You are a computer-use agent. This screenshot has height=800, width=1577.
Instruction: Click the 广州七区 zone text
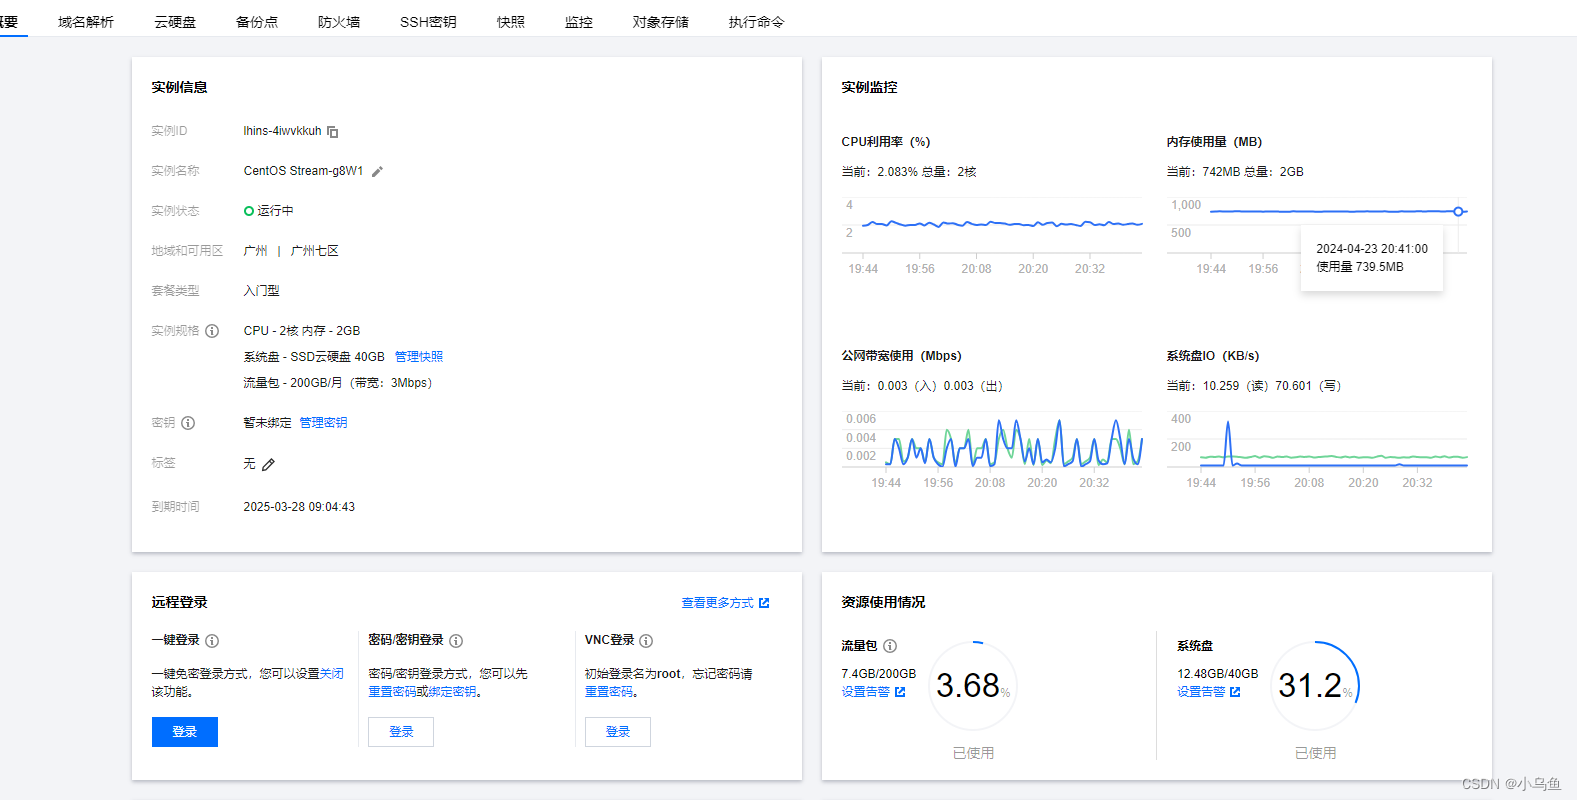[314, 251]
